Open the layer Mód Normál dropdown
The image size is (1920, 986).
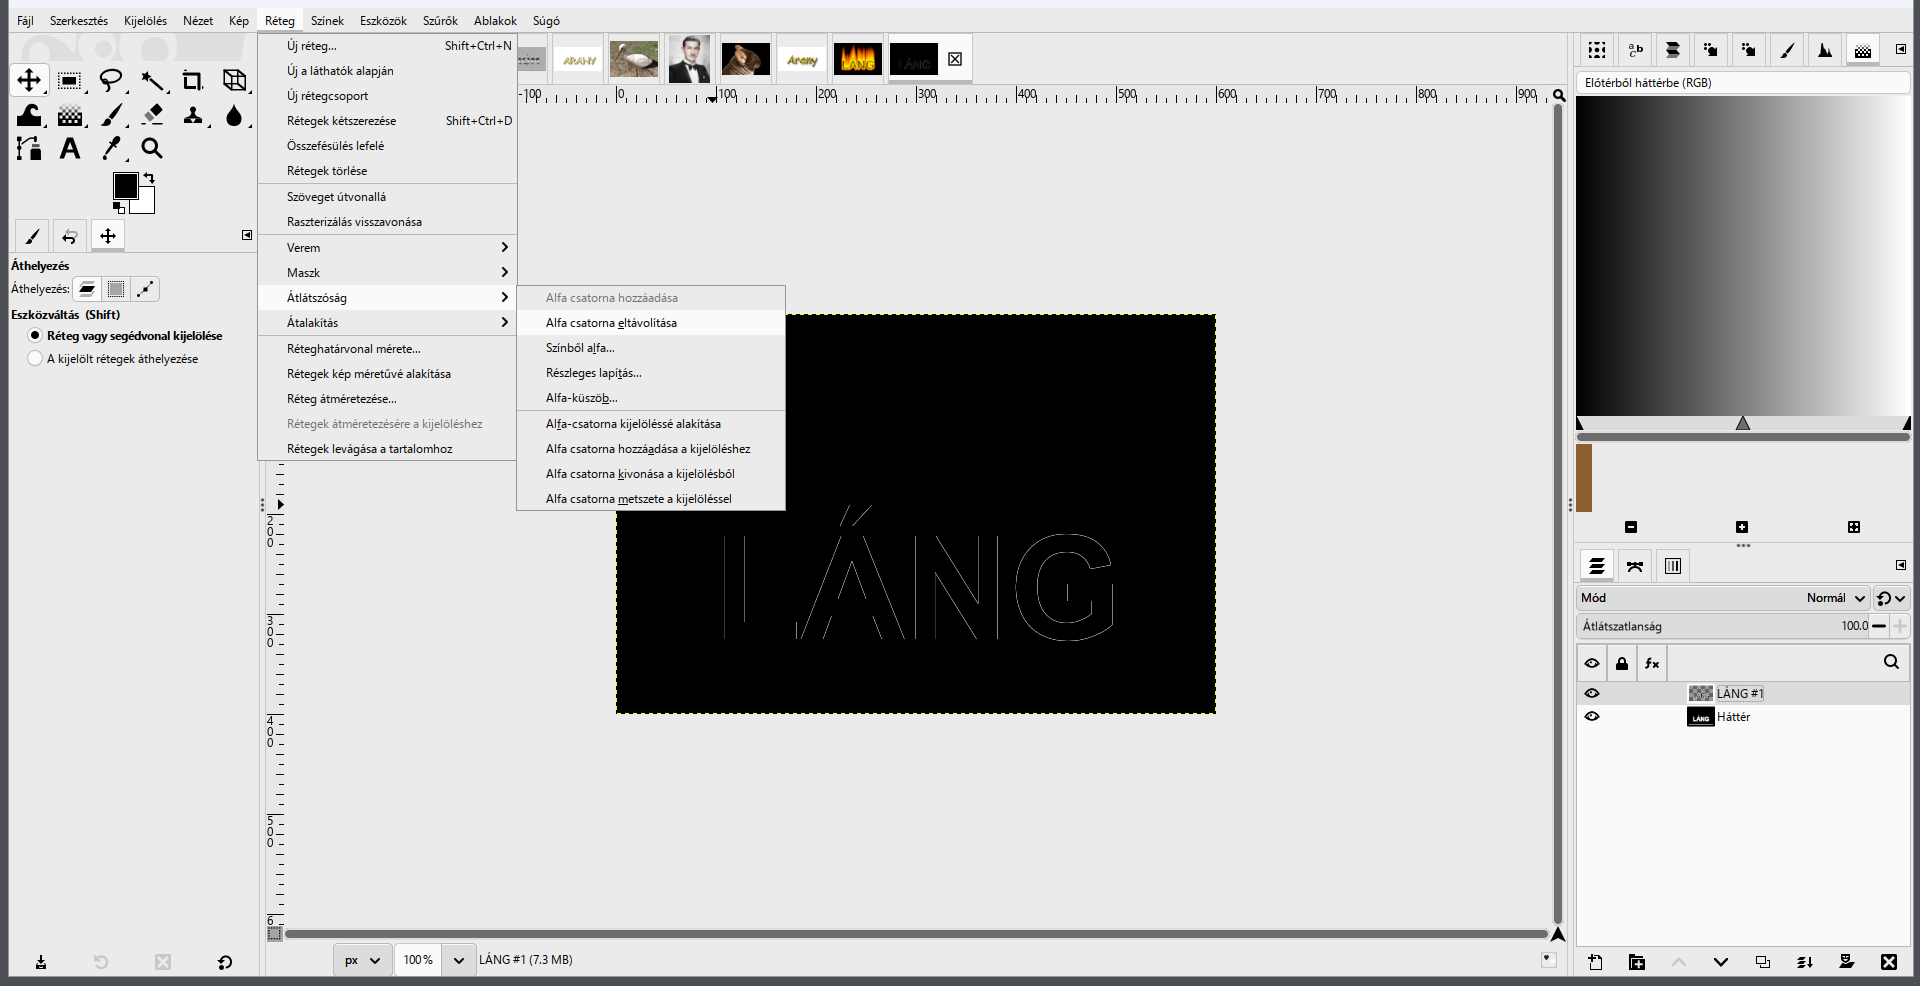pyautogui.click(x=1722, y=598)
